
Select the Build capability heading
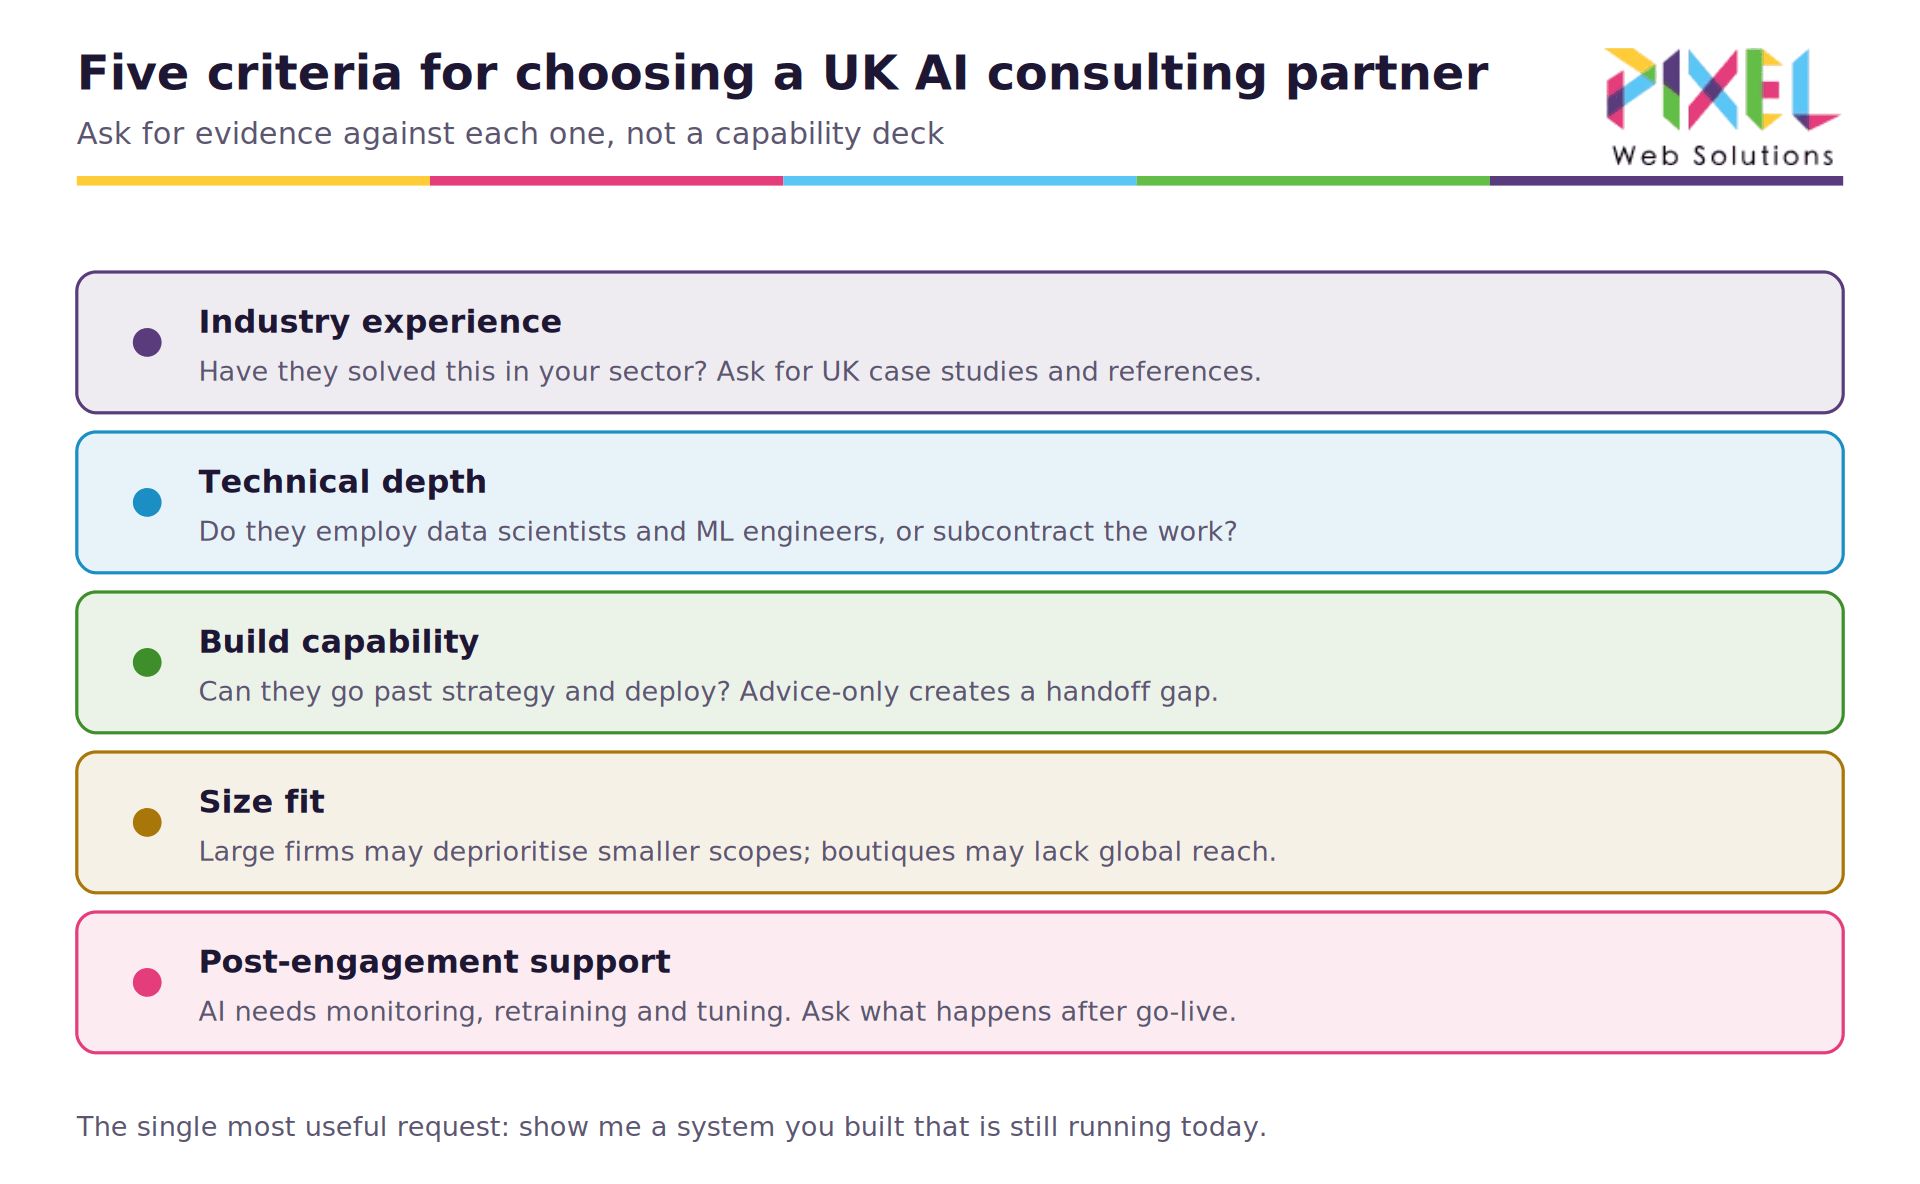[x=338, y=642]
